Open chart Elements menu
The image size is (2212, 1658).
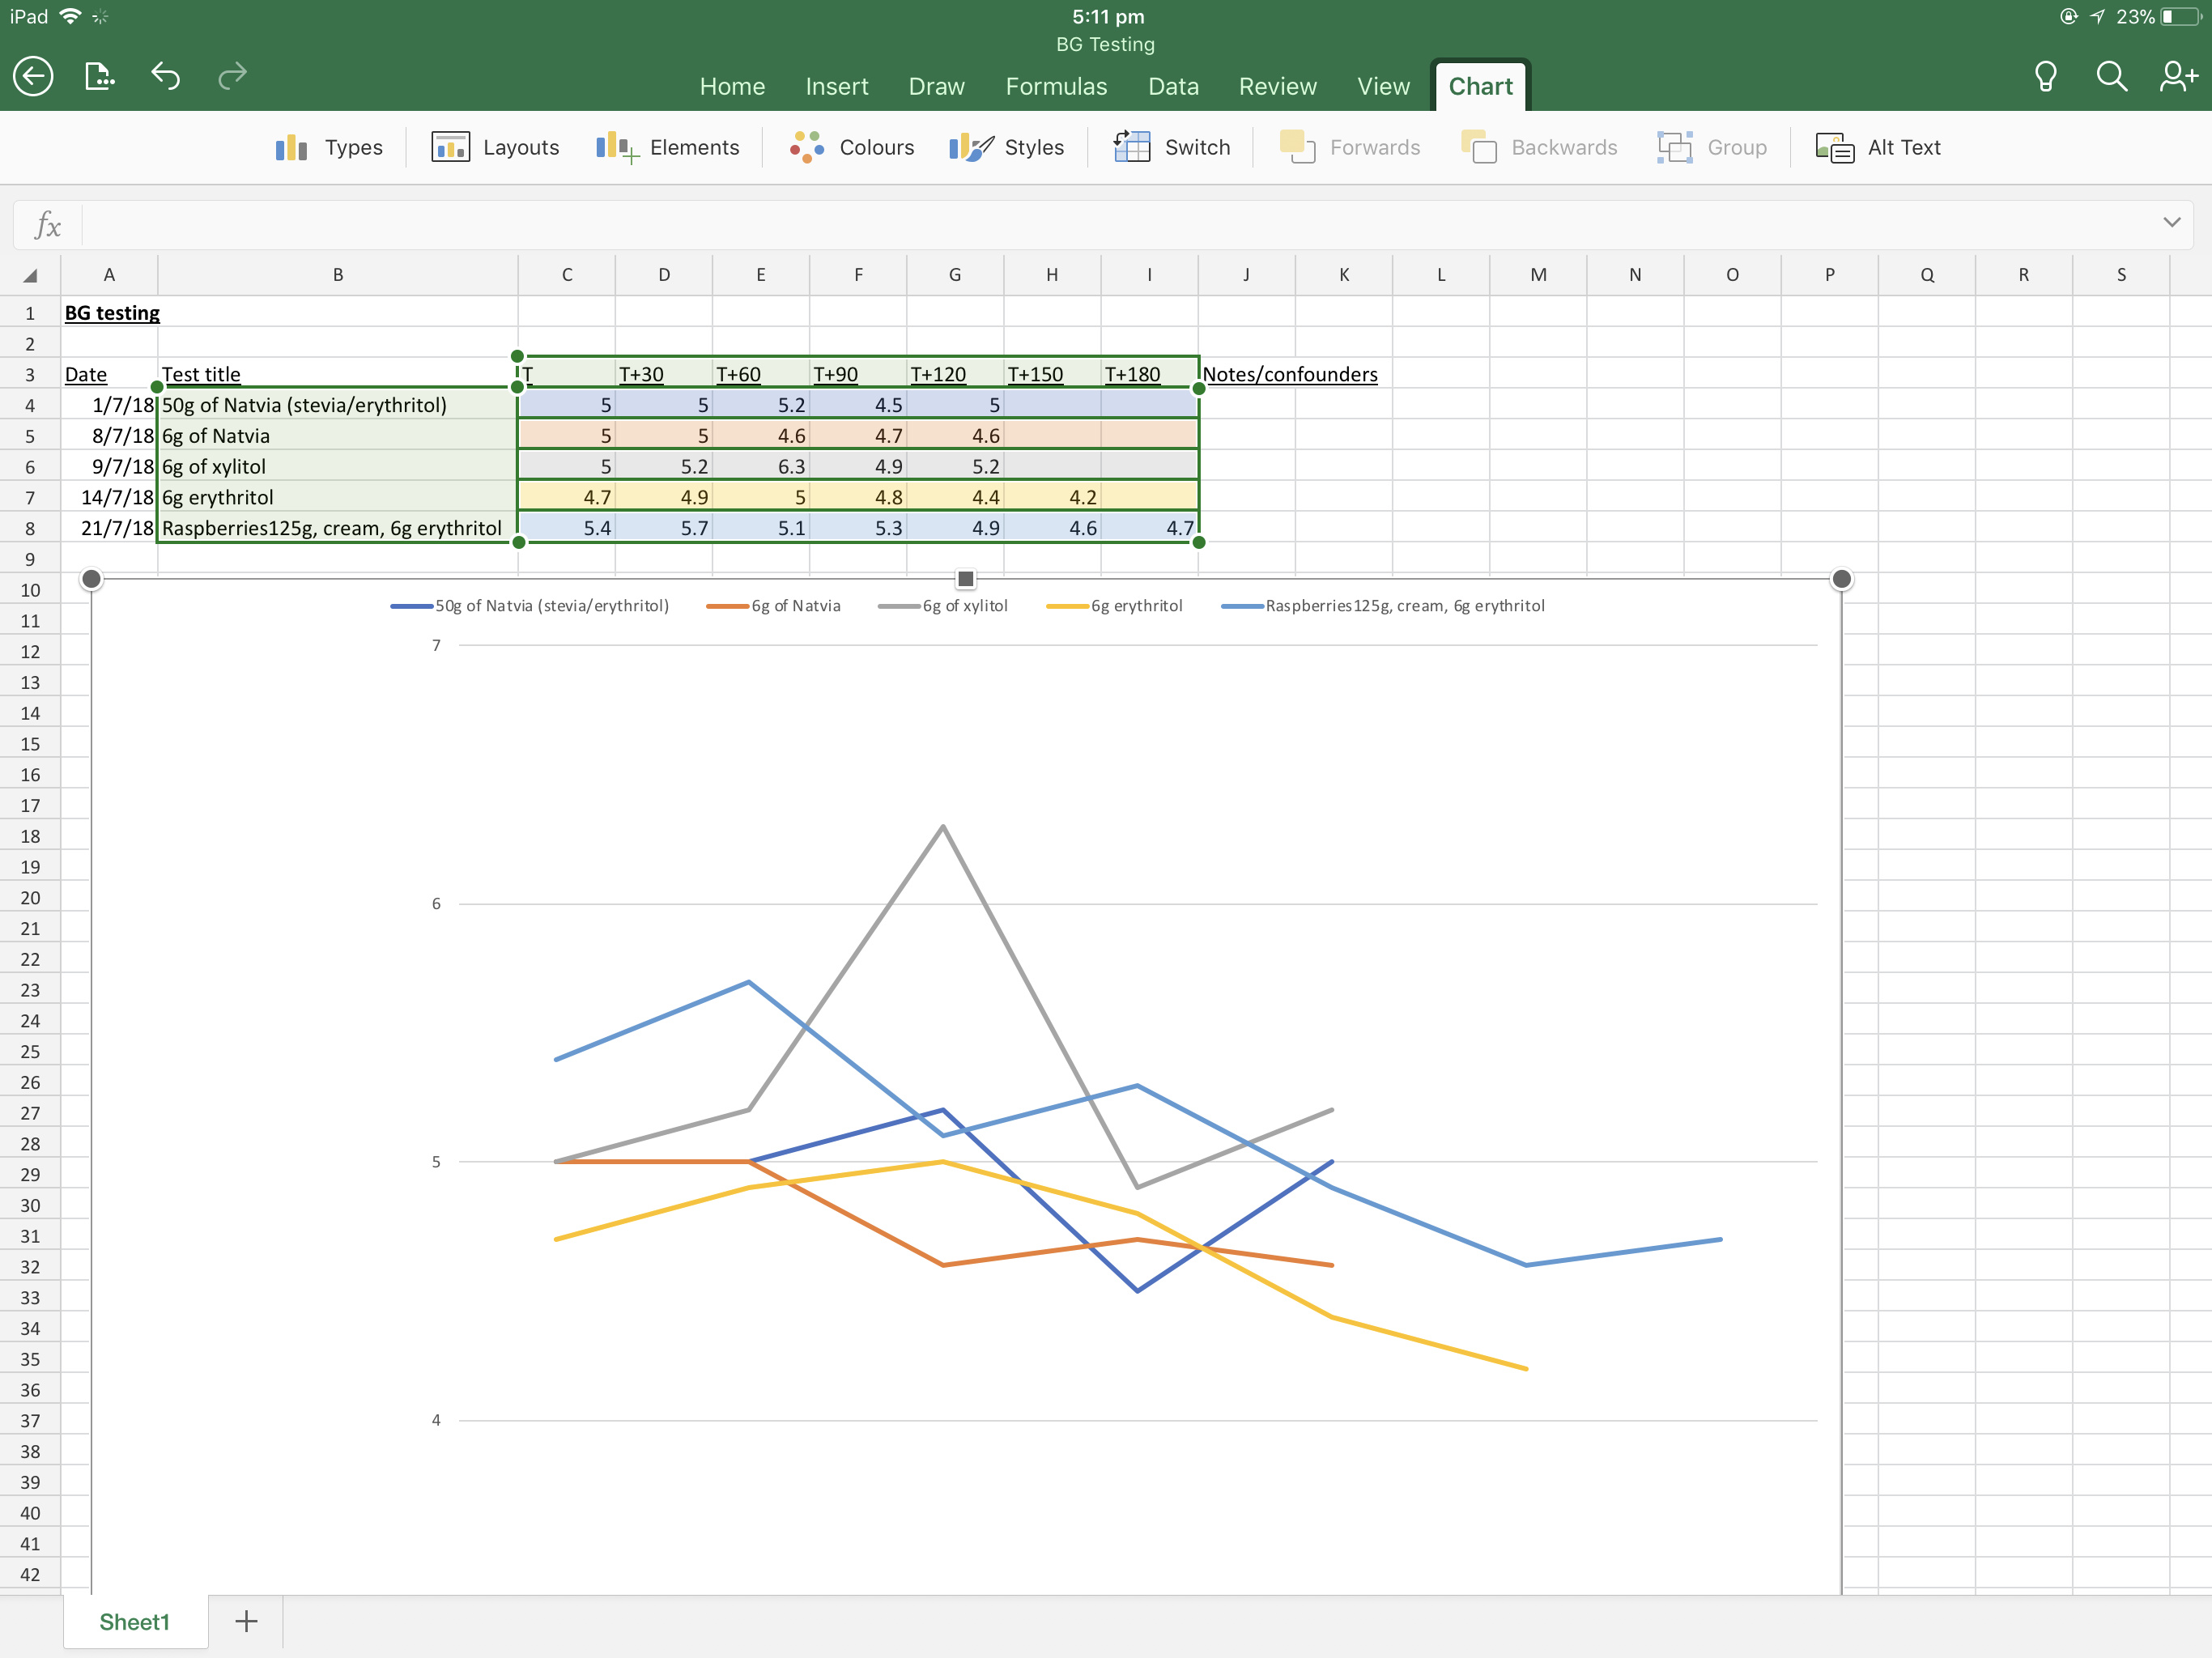[x=667, y=148]
